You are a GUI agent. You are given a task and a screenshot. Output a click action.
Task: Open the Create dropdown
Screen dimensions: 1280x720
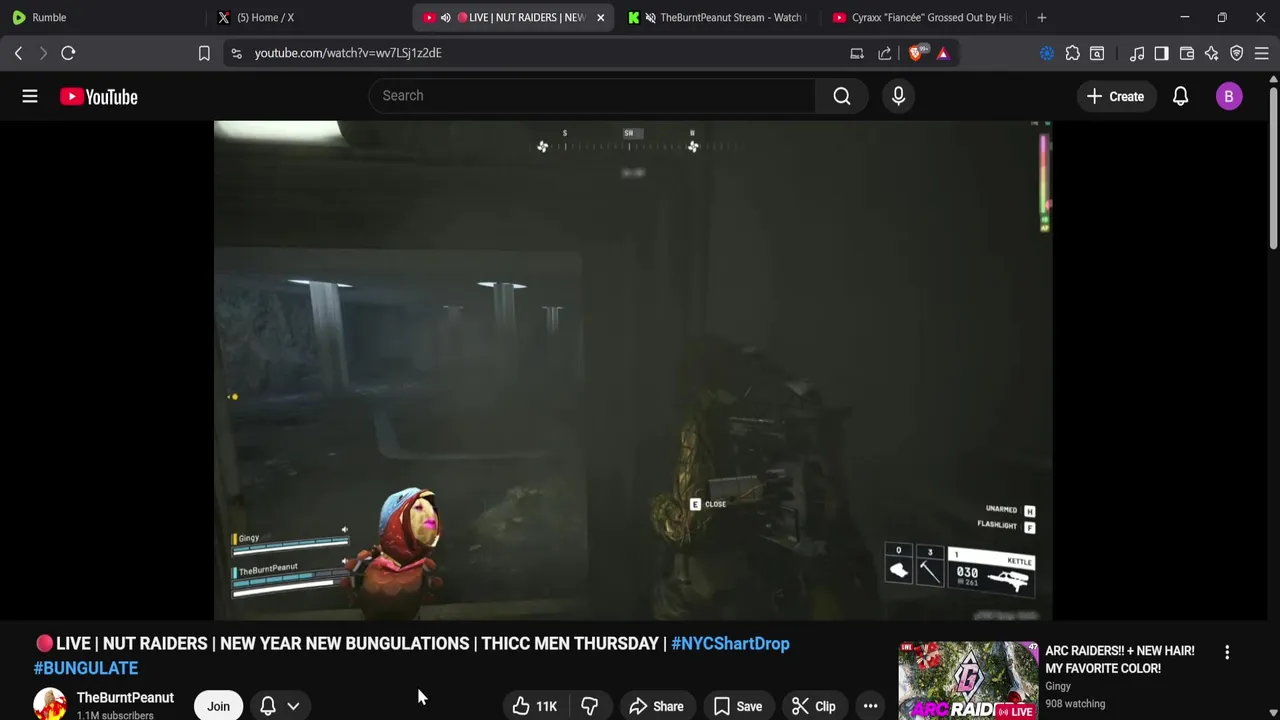pyautogui.click(x=1115, y=96)
